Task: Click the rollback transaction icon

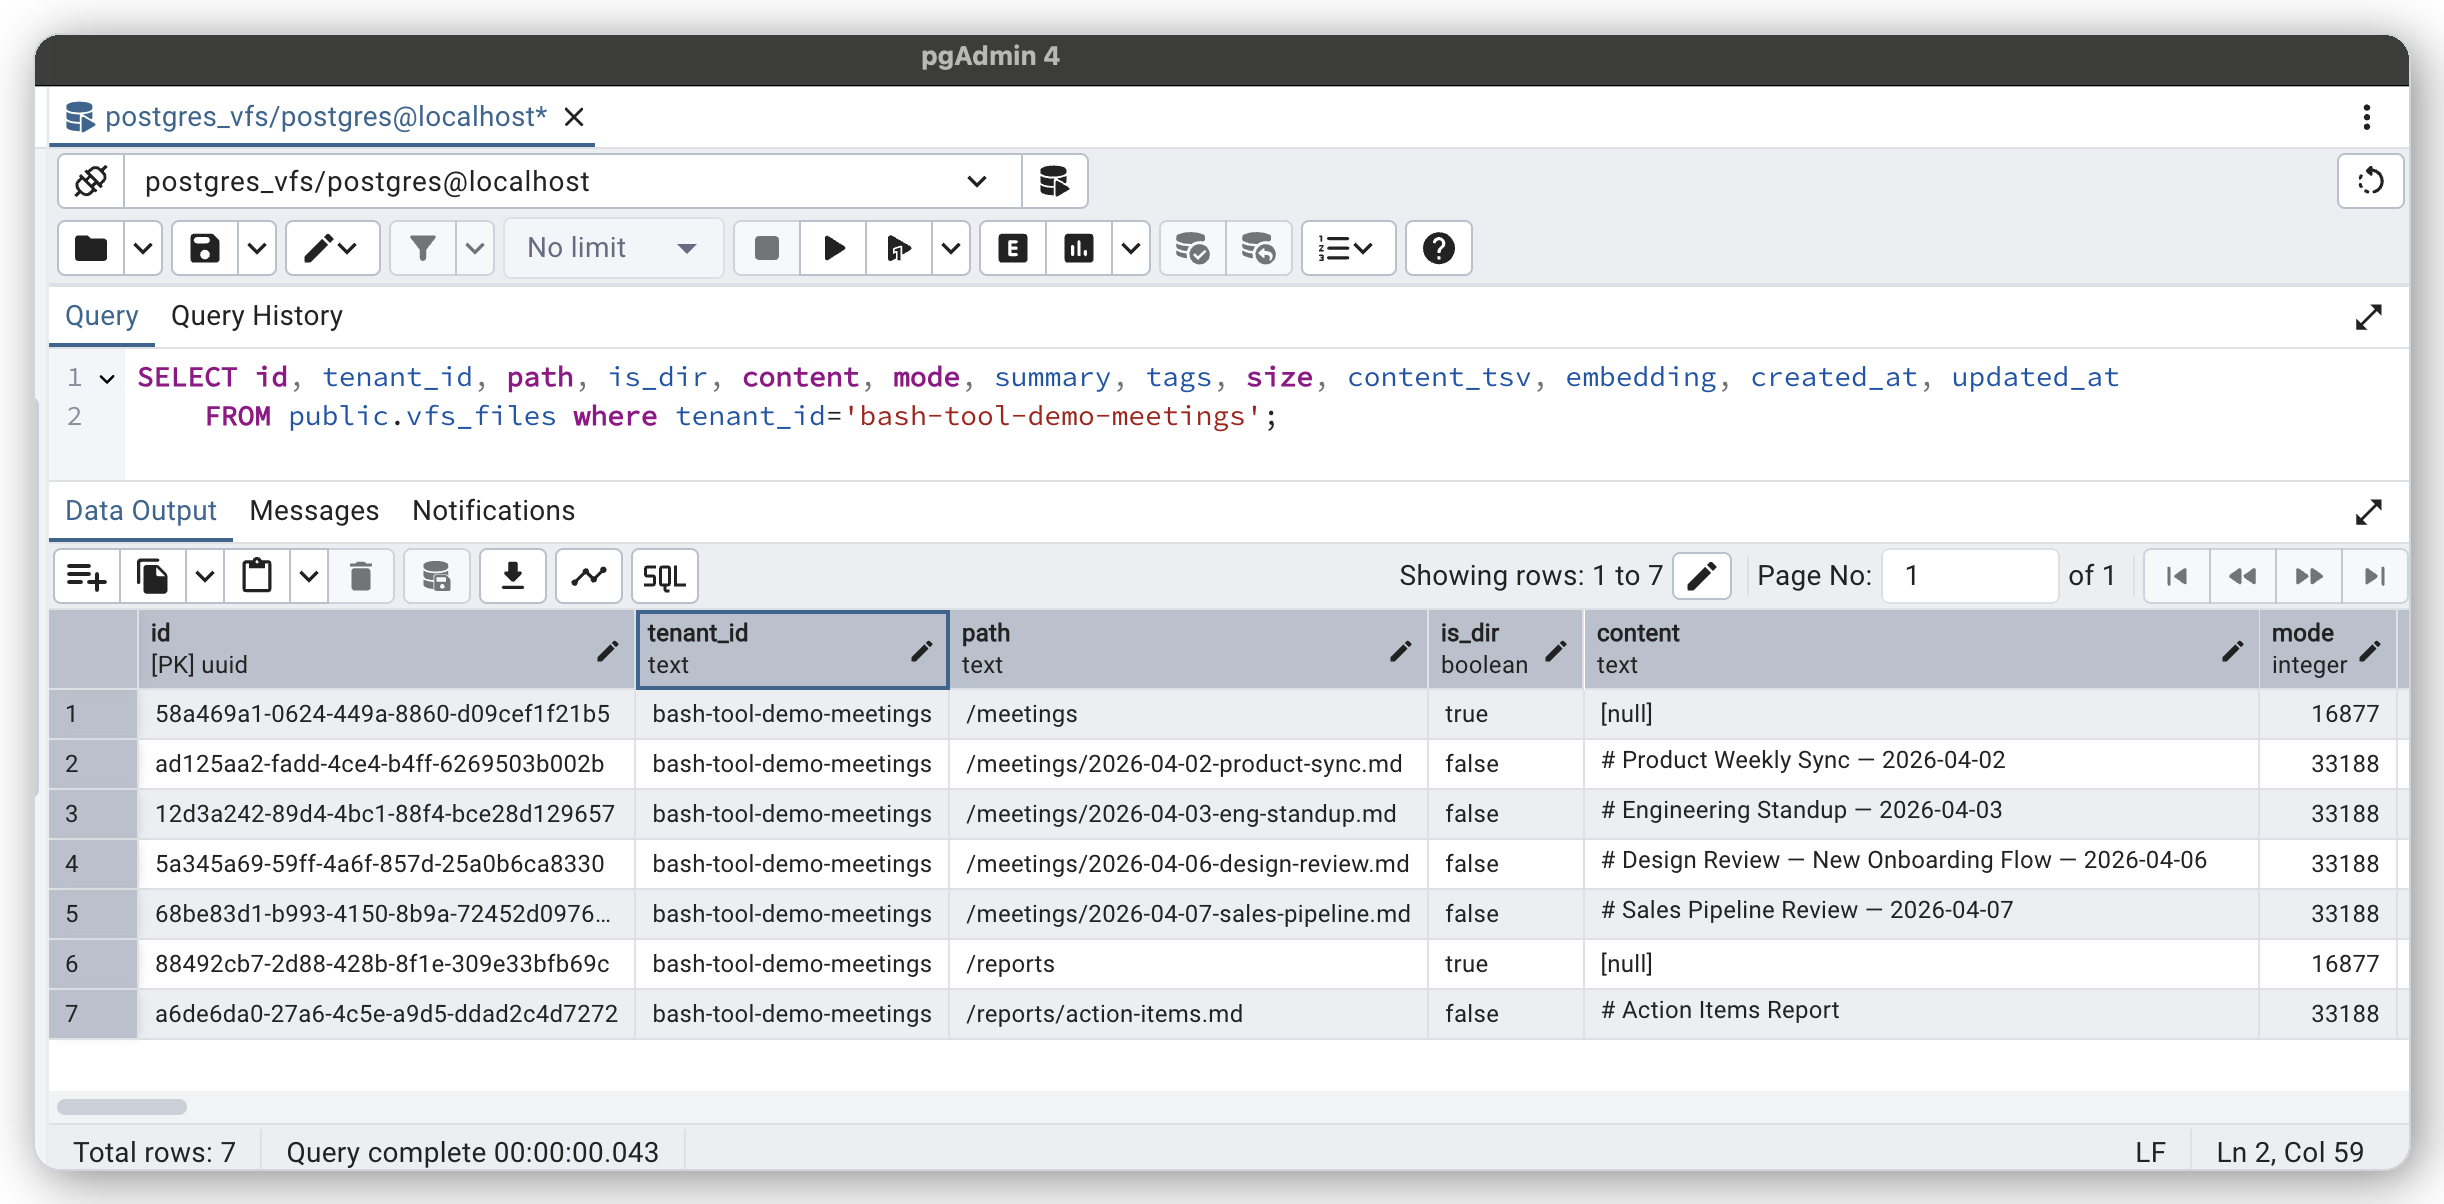Action: pos(1258,248)
